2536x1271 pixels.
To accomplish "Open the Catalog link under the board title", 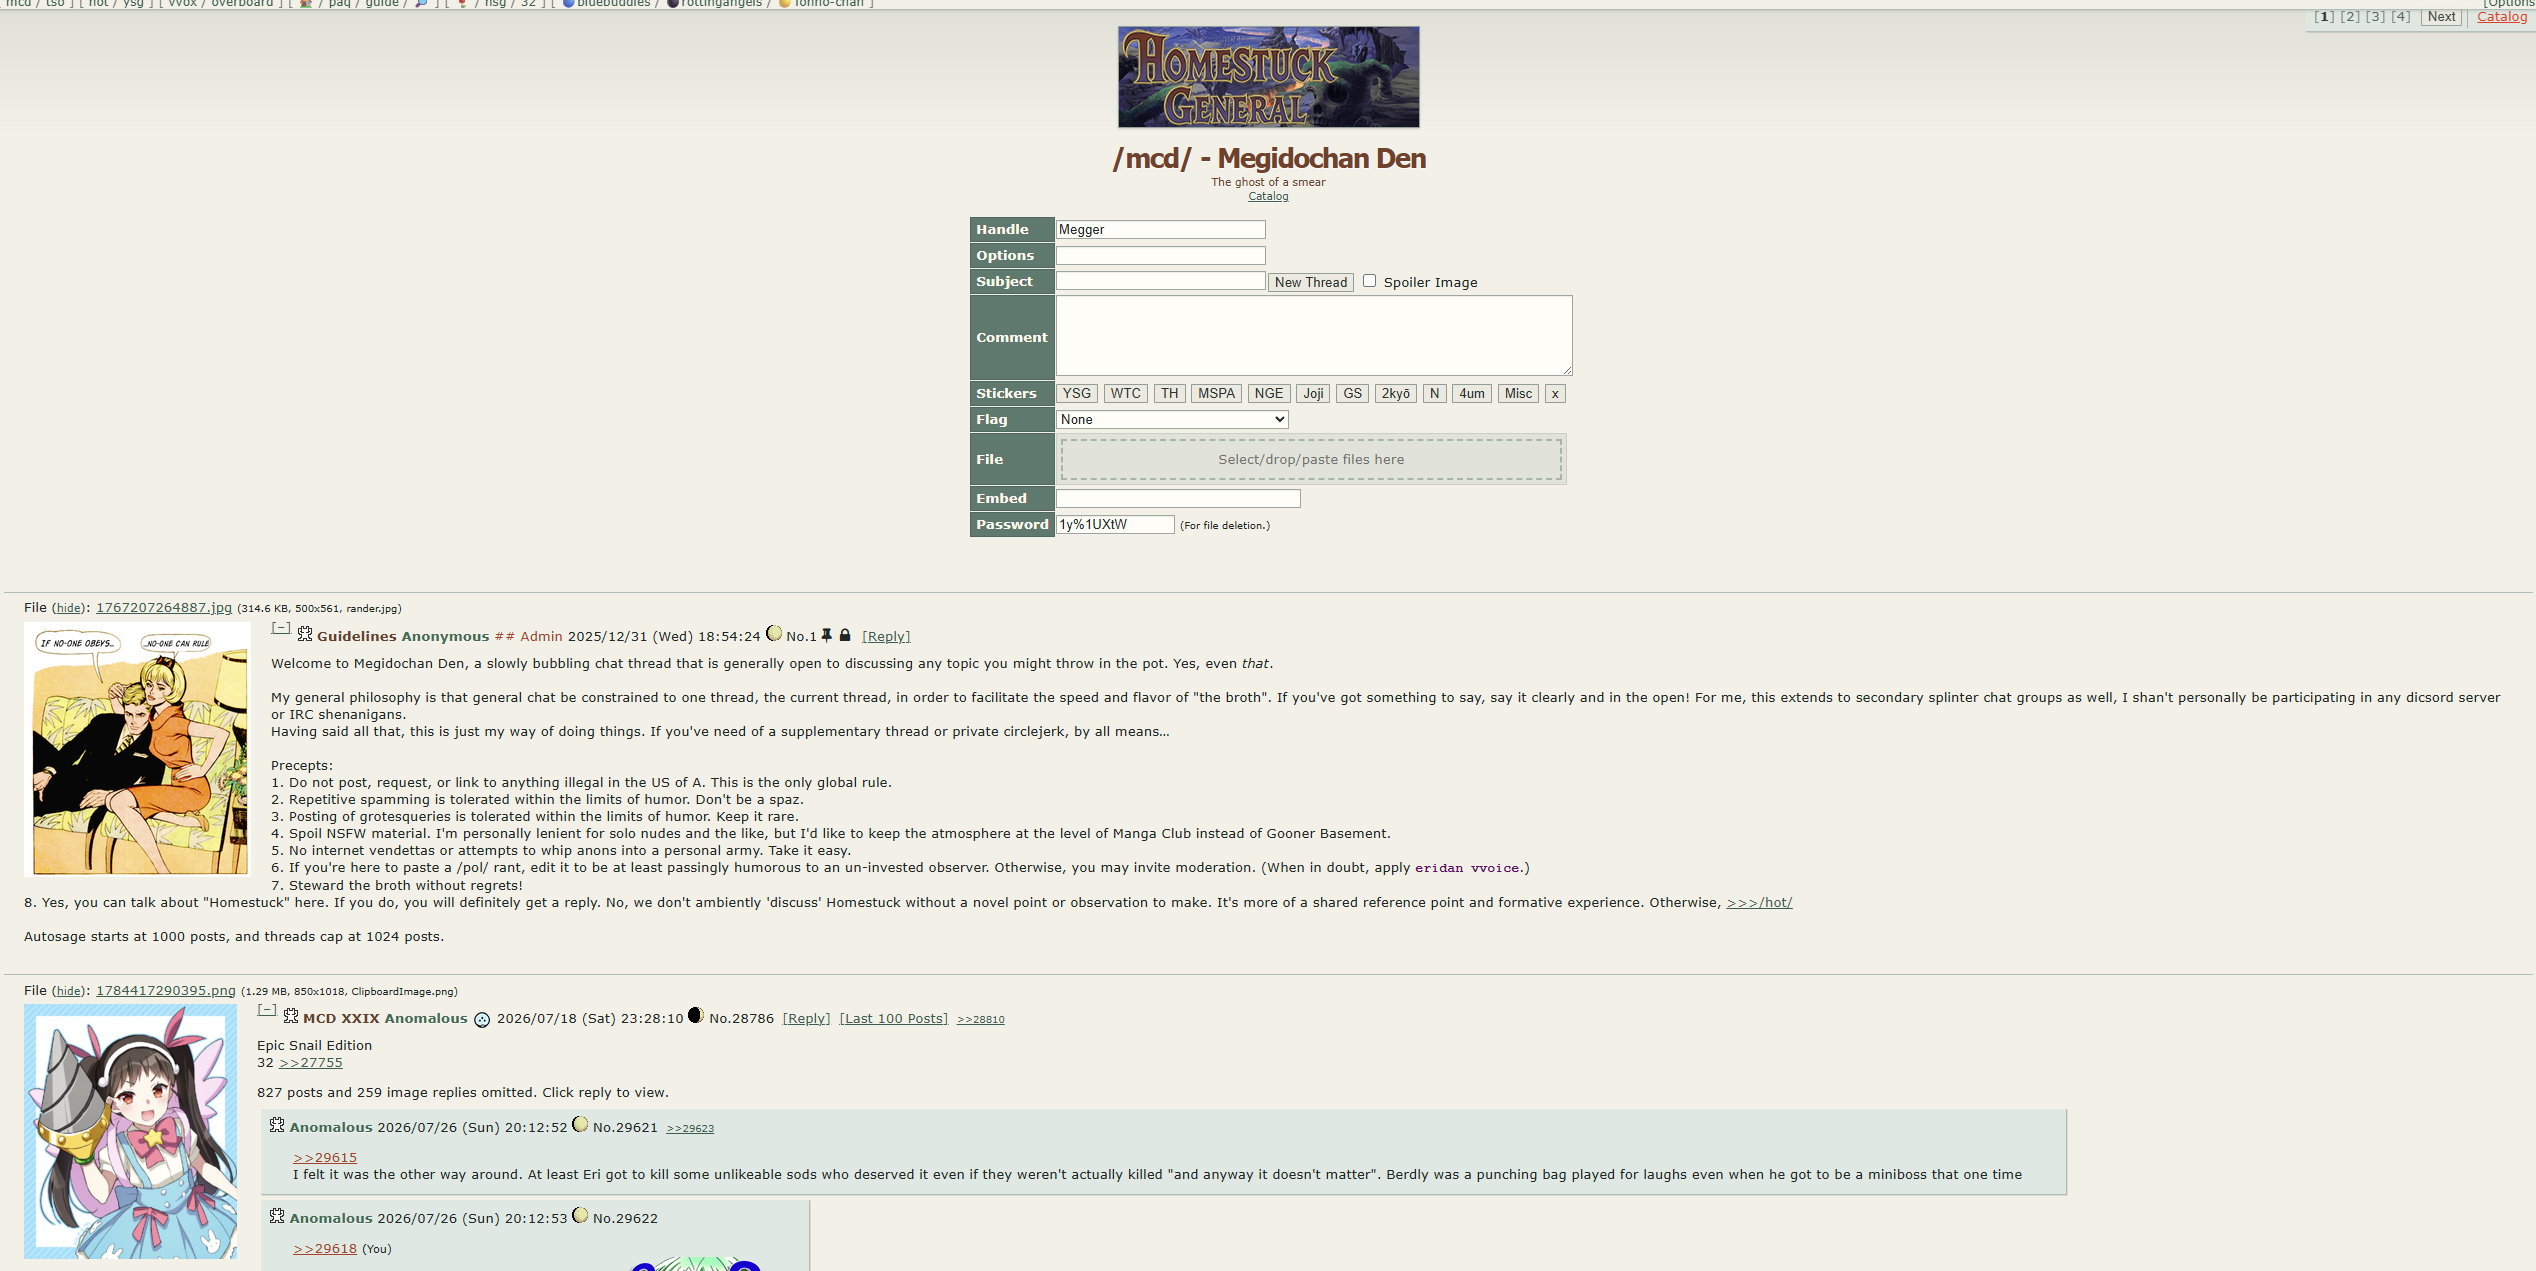I will [x=1268, y=196].
